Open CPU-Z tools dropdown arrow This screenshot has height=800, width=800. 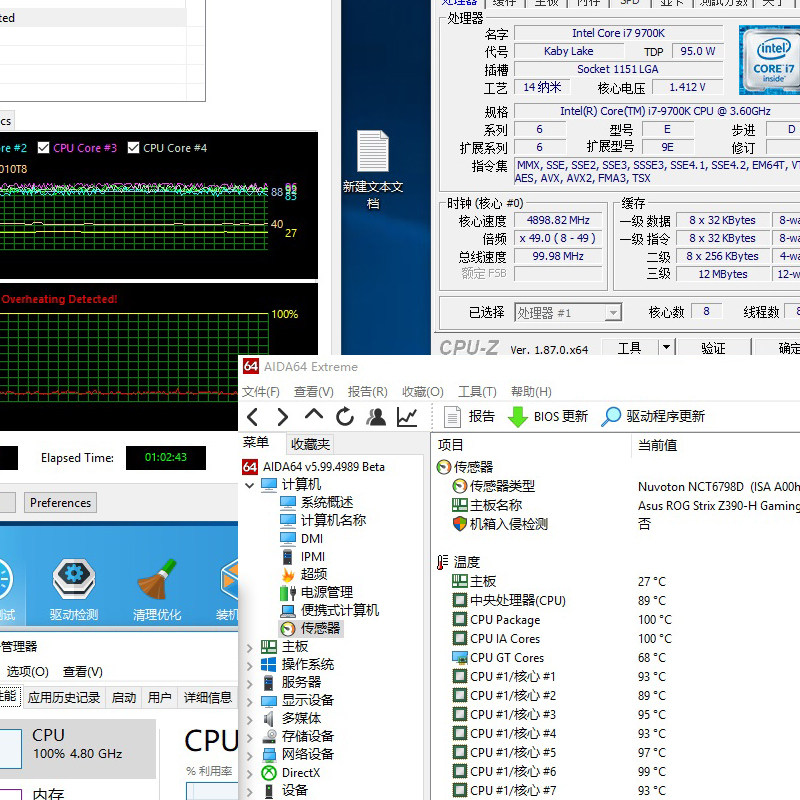pos(666,348)
